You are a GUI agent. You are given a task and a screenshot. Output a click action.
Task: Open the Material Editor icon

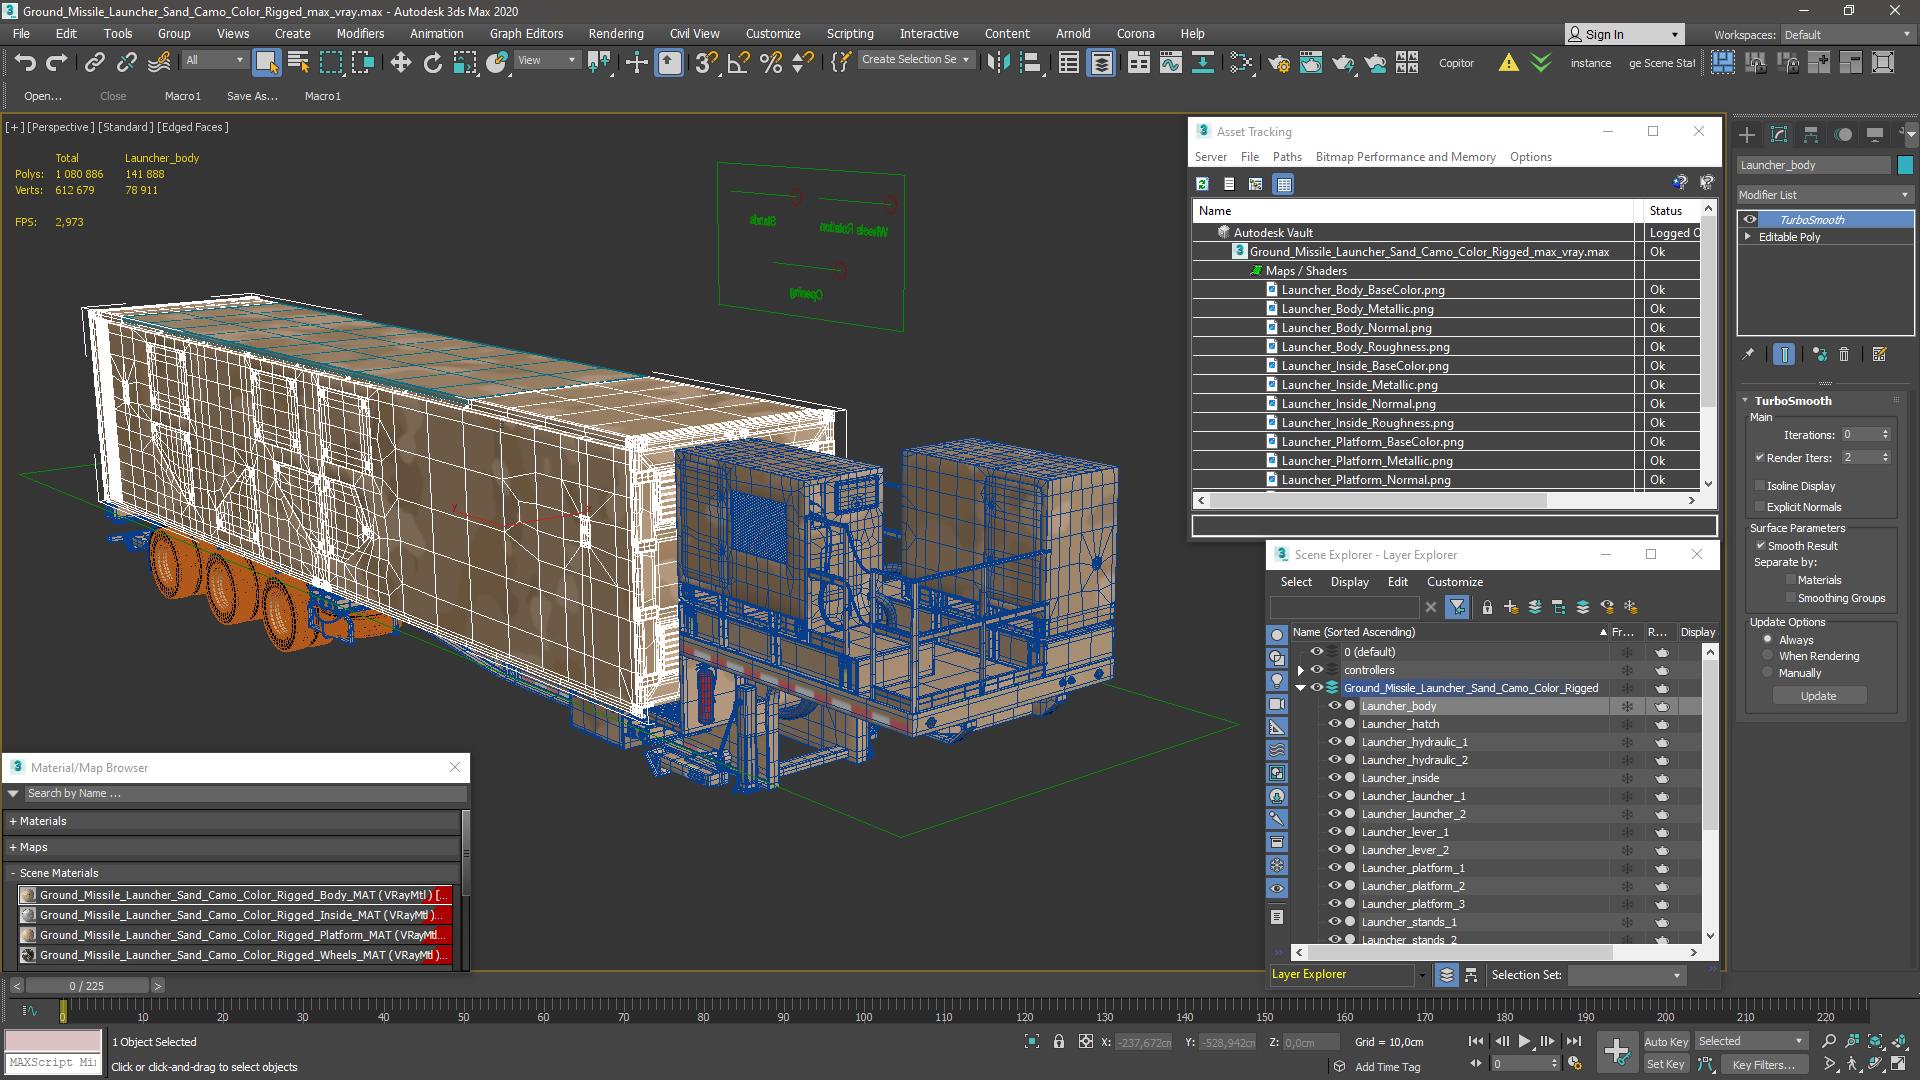point(1241,62)
